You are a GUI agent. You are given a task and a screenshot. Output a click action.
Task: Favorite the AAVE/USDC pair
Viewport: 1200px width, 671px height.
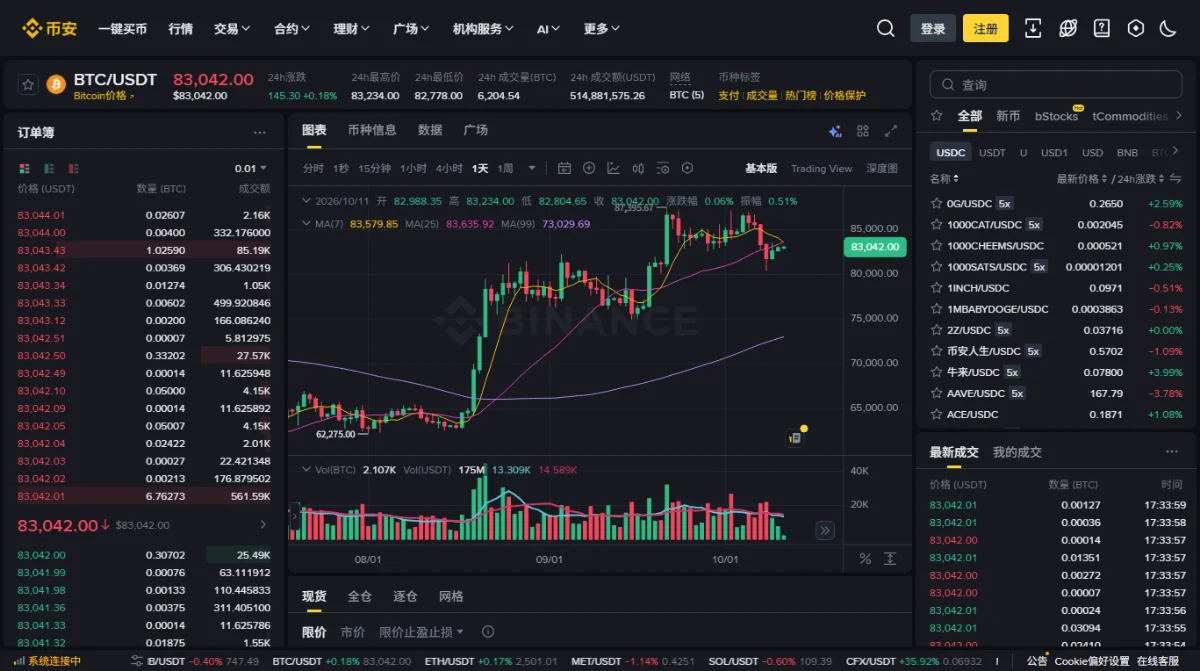[936, 393]
